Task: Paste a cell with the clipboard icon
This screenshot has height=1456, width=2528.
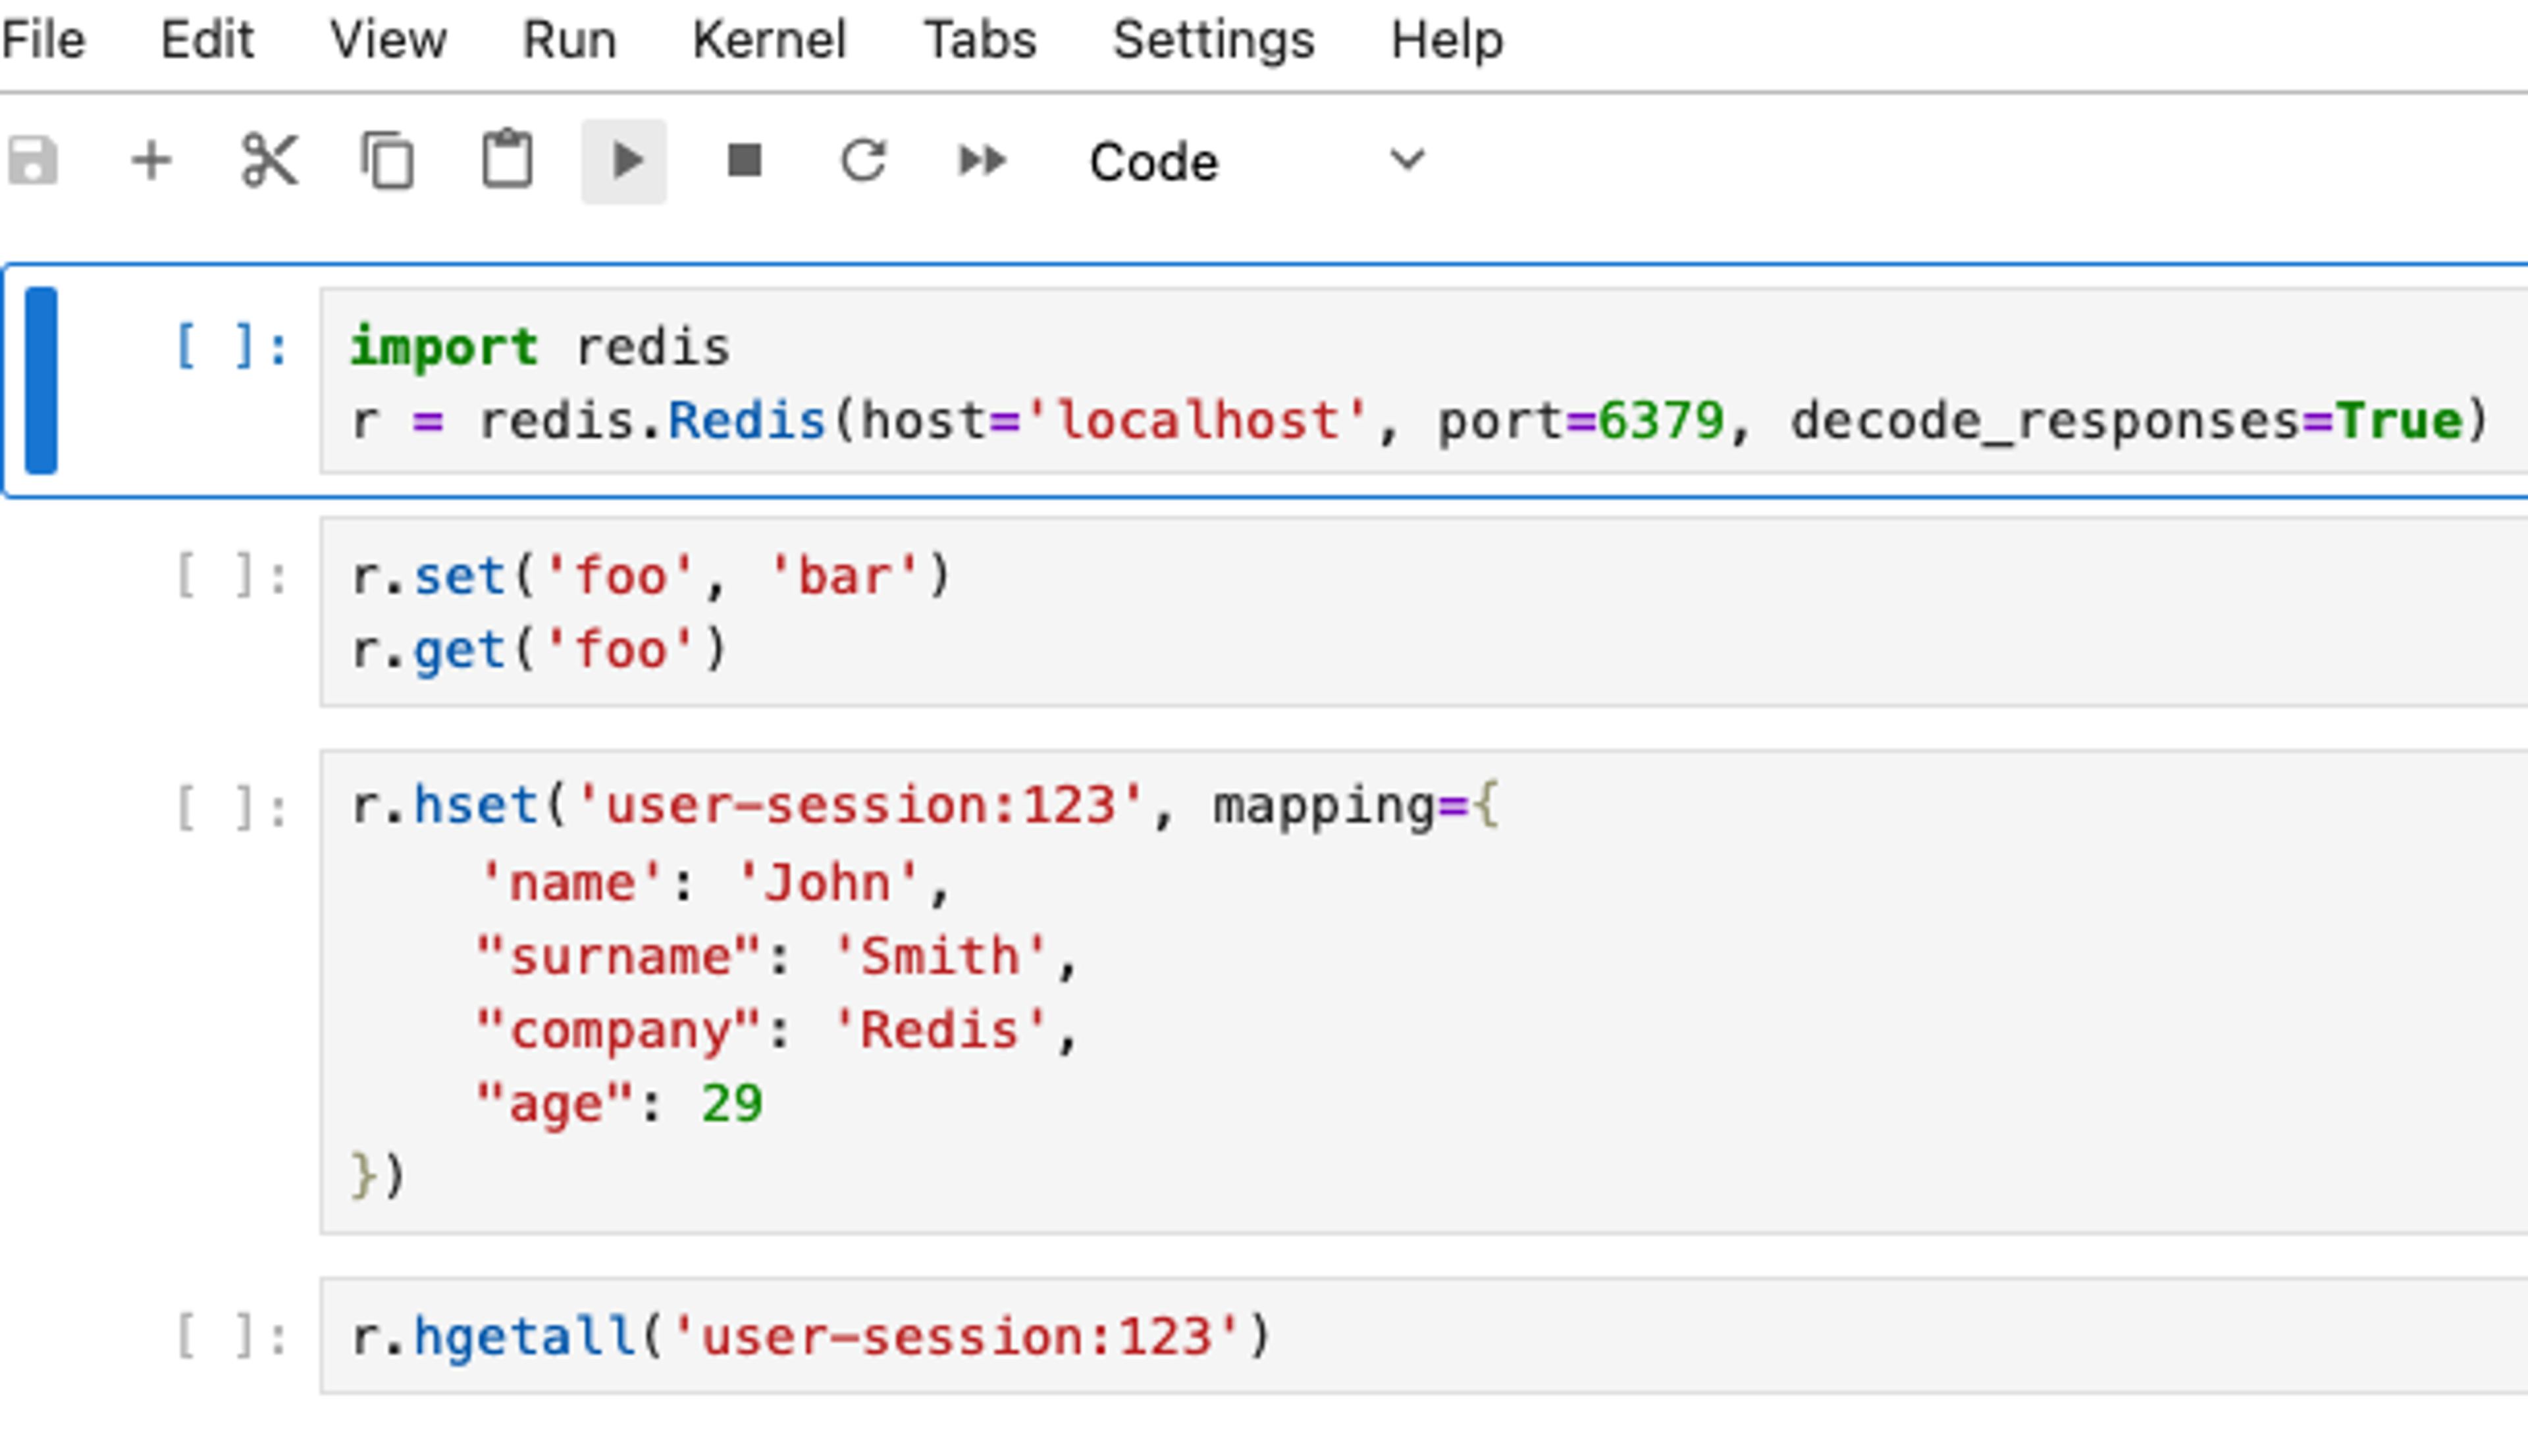Action: coord(507,161)
